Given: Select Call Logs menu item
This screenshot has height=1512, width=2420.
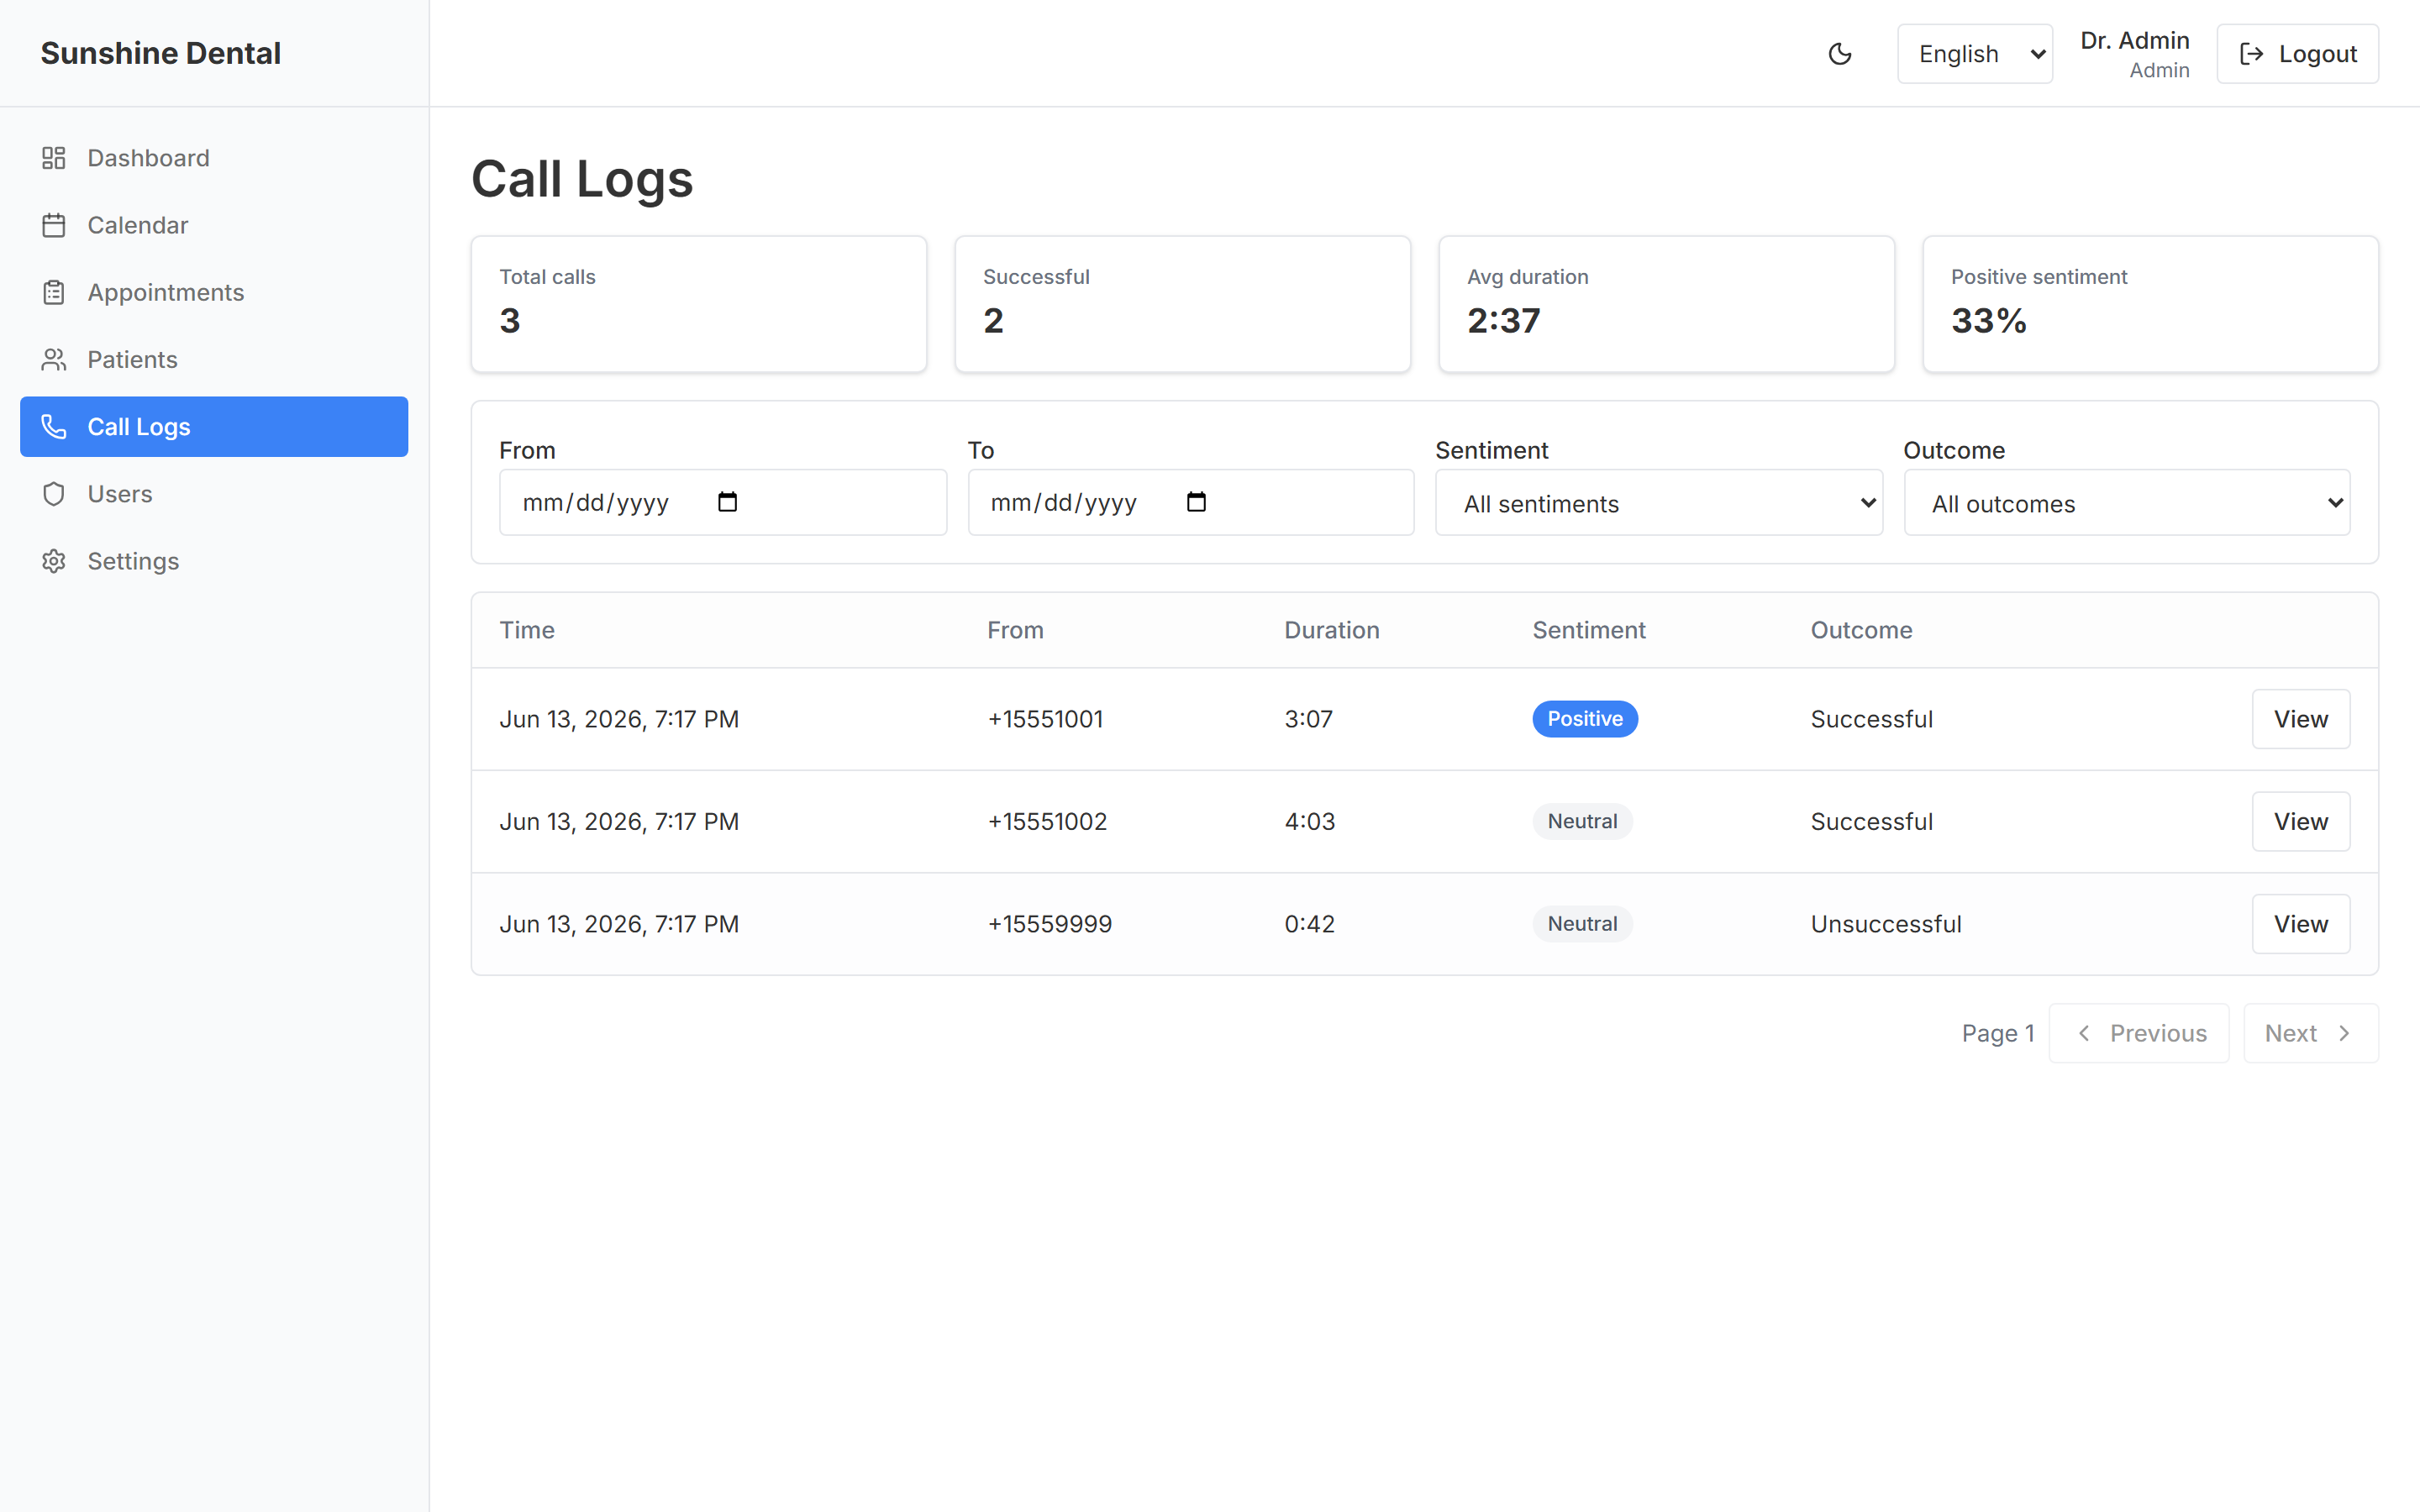Looking at the screenshot, I should (214, 427).
